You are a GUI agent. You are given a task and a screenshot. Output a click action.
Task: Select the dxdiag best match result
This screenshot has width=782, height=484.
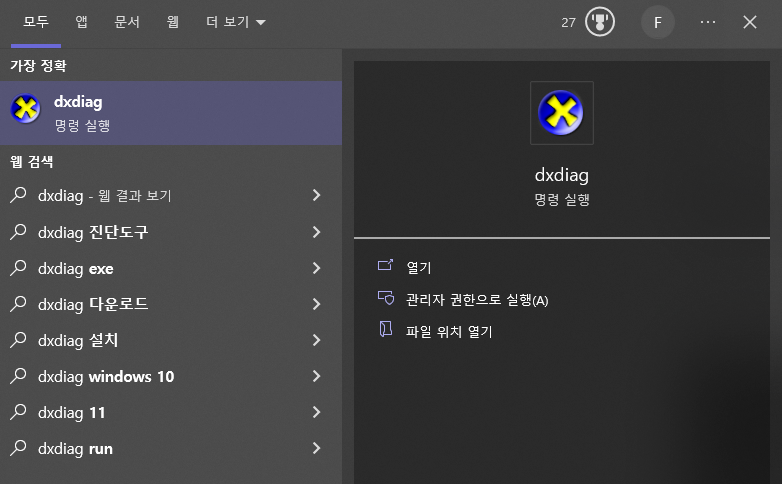pos(171,113)
